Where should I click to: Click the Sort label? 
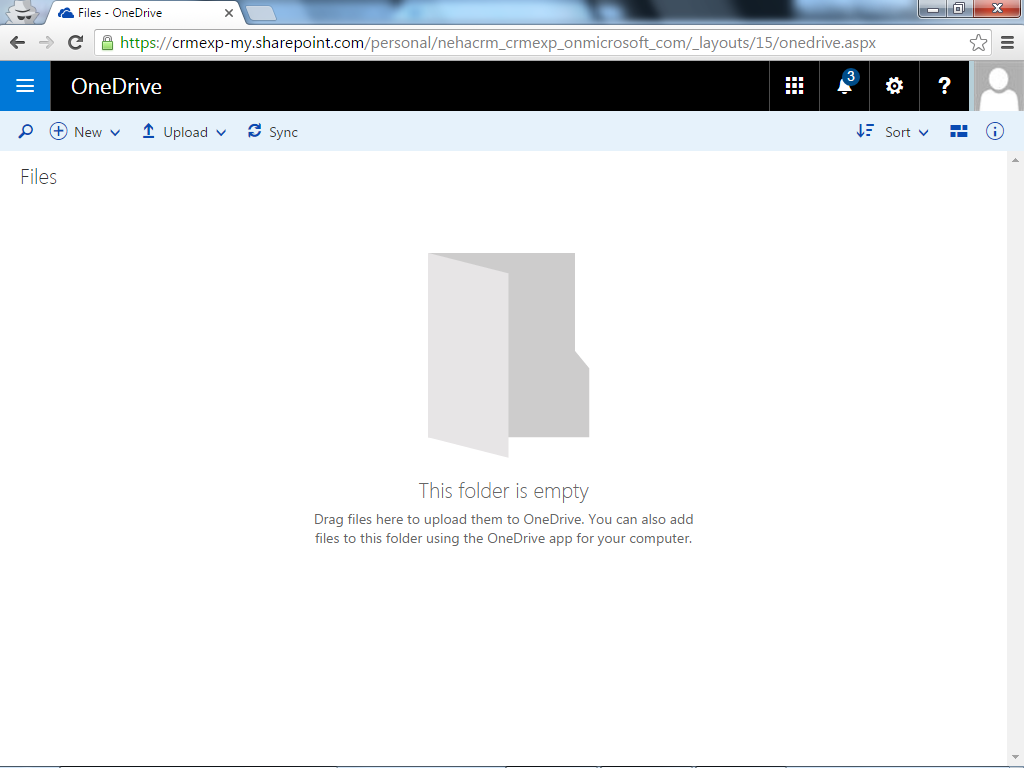point(897,133)
